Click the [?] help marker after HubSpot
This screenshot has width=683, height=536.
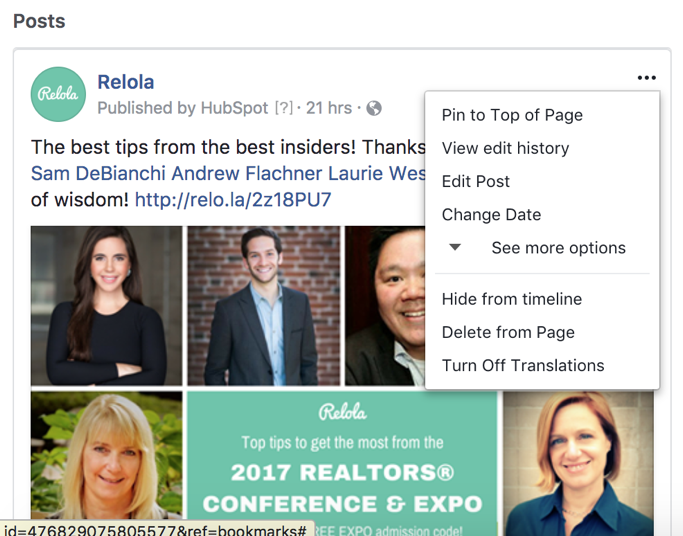point(284,108)
